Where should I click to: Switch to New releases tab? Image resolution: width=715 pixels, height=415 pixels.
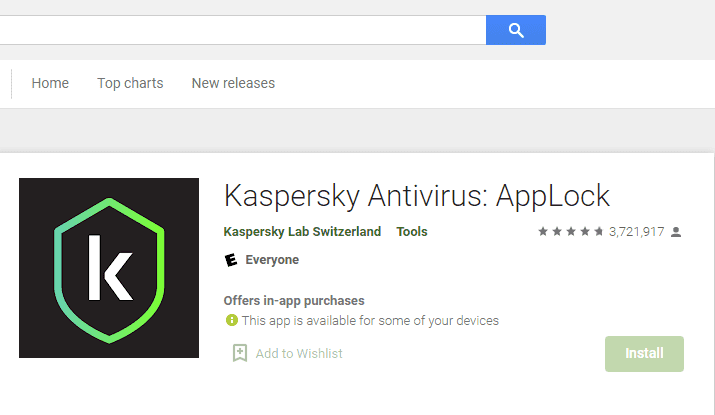[233, 83]
